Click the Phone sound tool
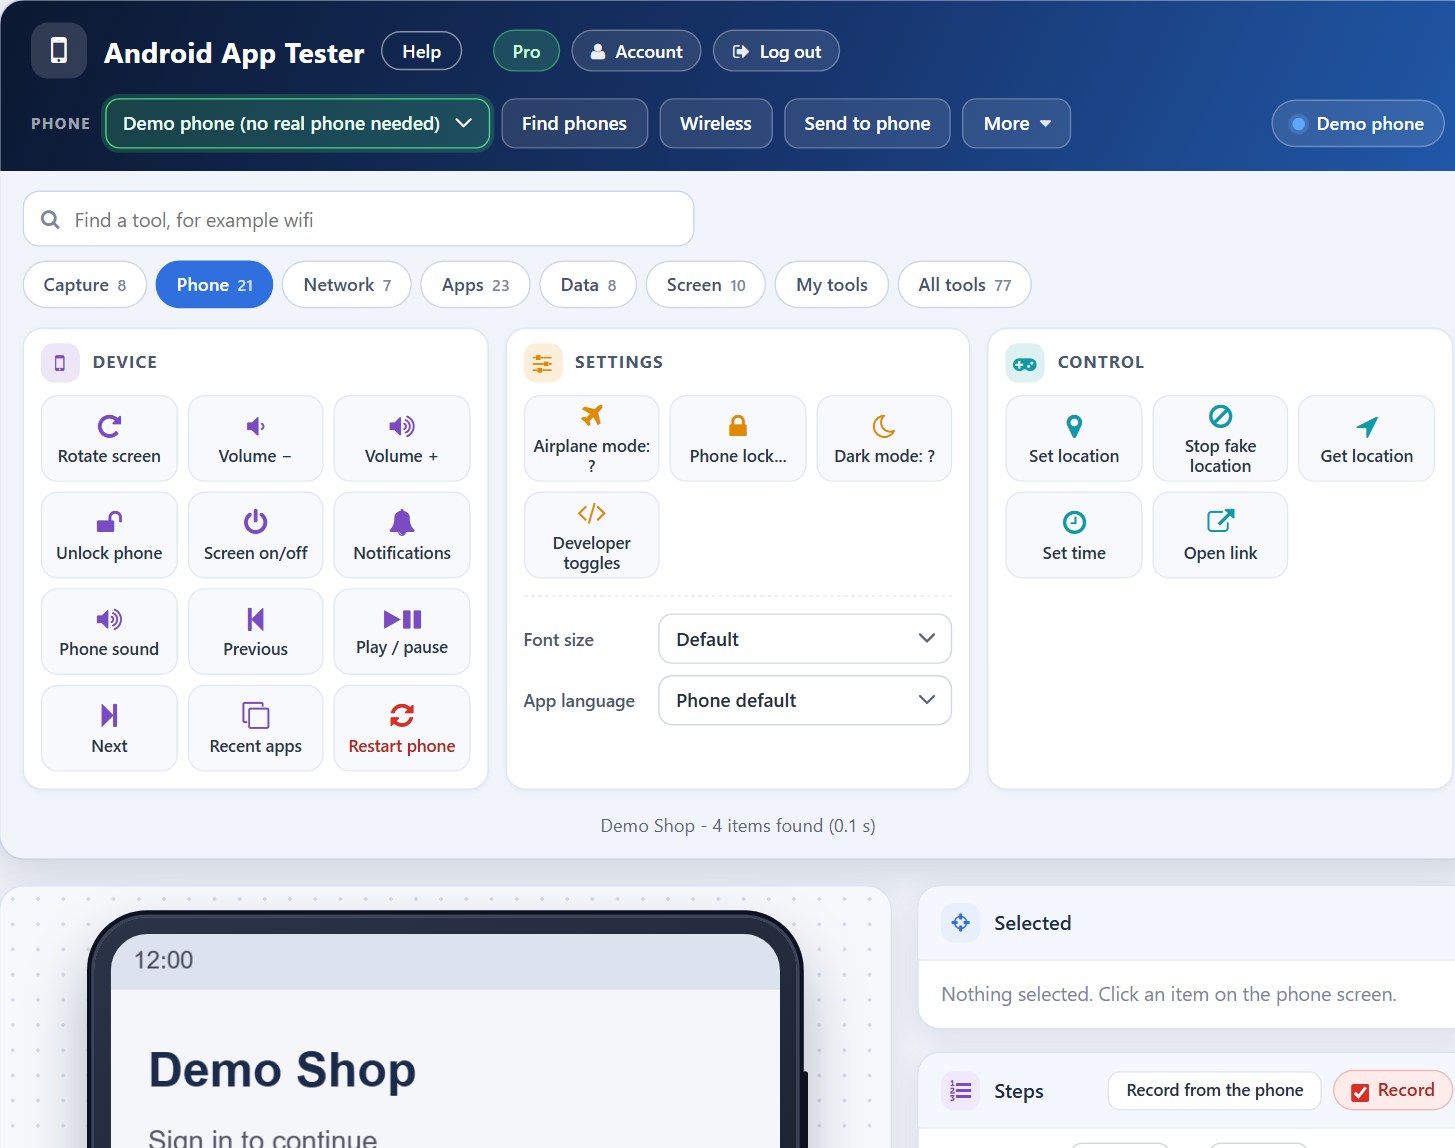Screen dimensions: 1455x1148 coord(109,632)
